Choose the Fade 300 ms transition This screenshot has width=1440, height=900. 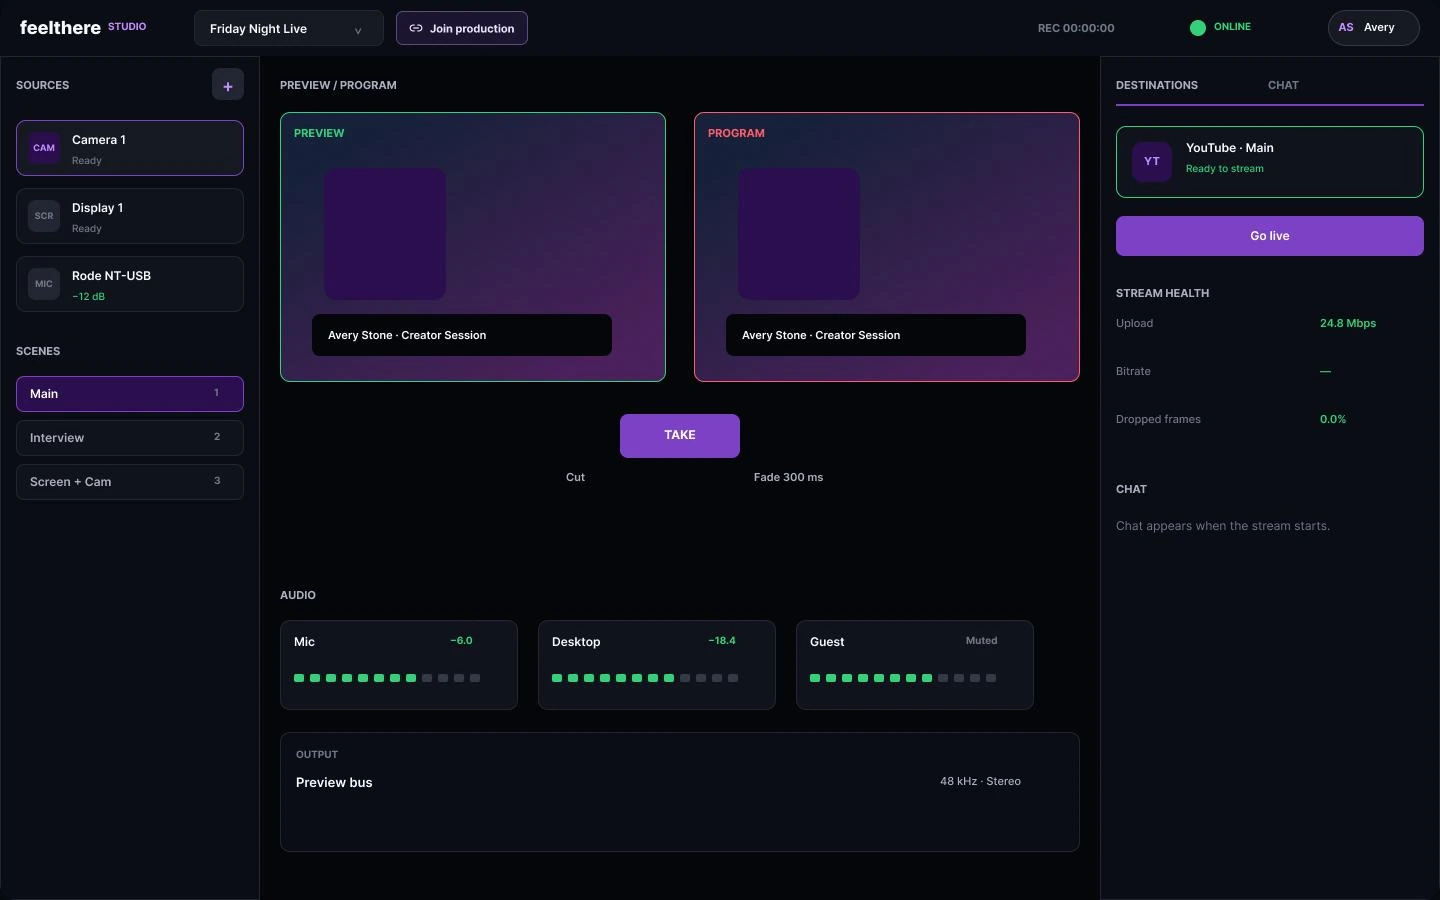[x=788, y=477]
